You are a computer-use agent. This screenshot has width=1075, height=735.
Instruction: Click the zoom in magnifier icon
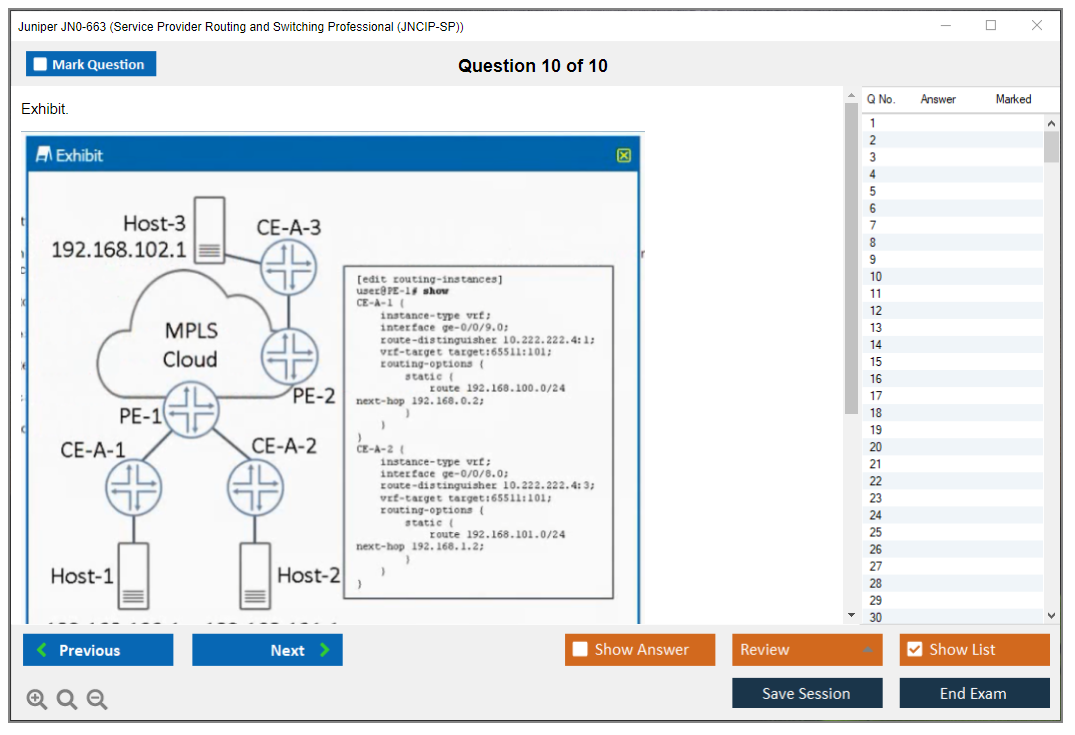37,700
